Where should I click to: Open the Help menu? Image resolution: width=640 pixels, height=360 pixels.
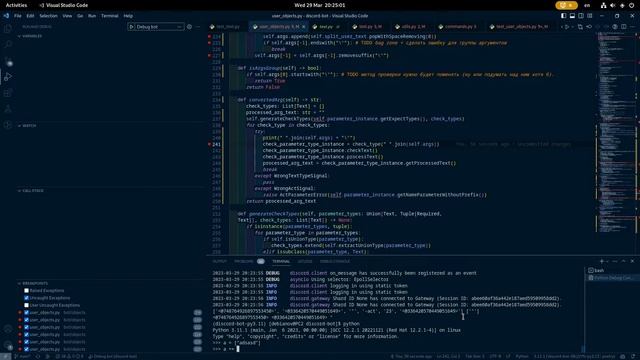128,16
